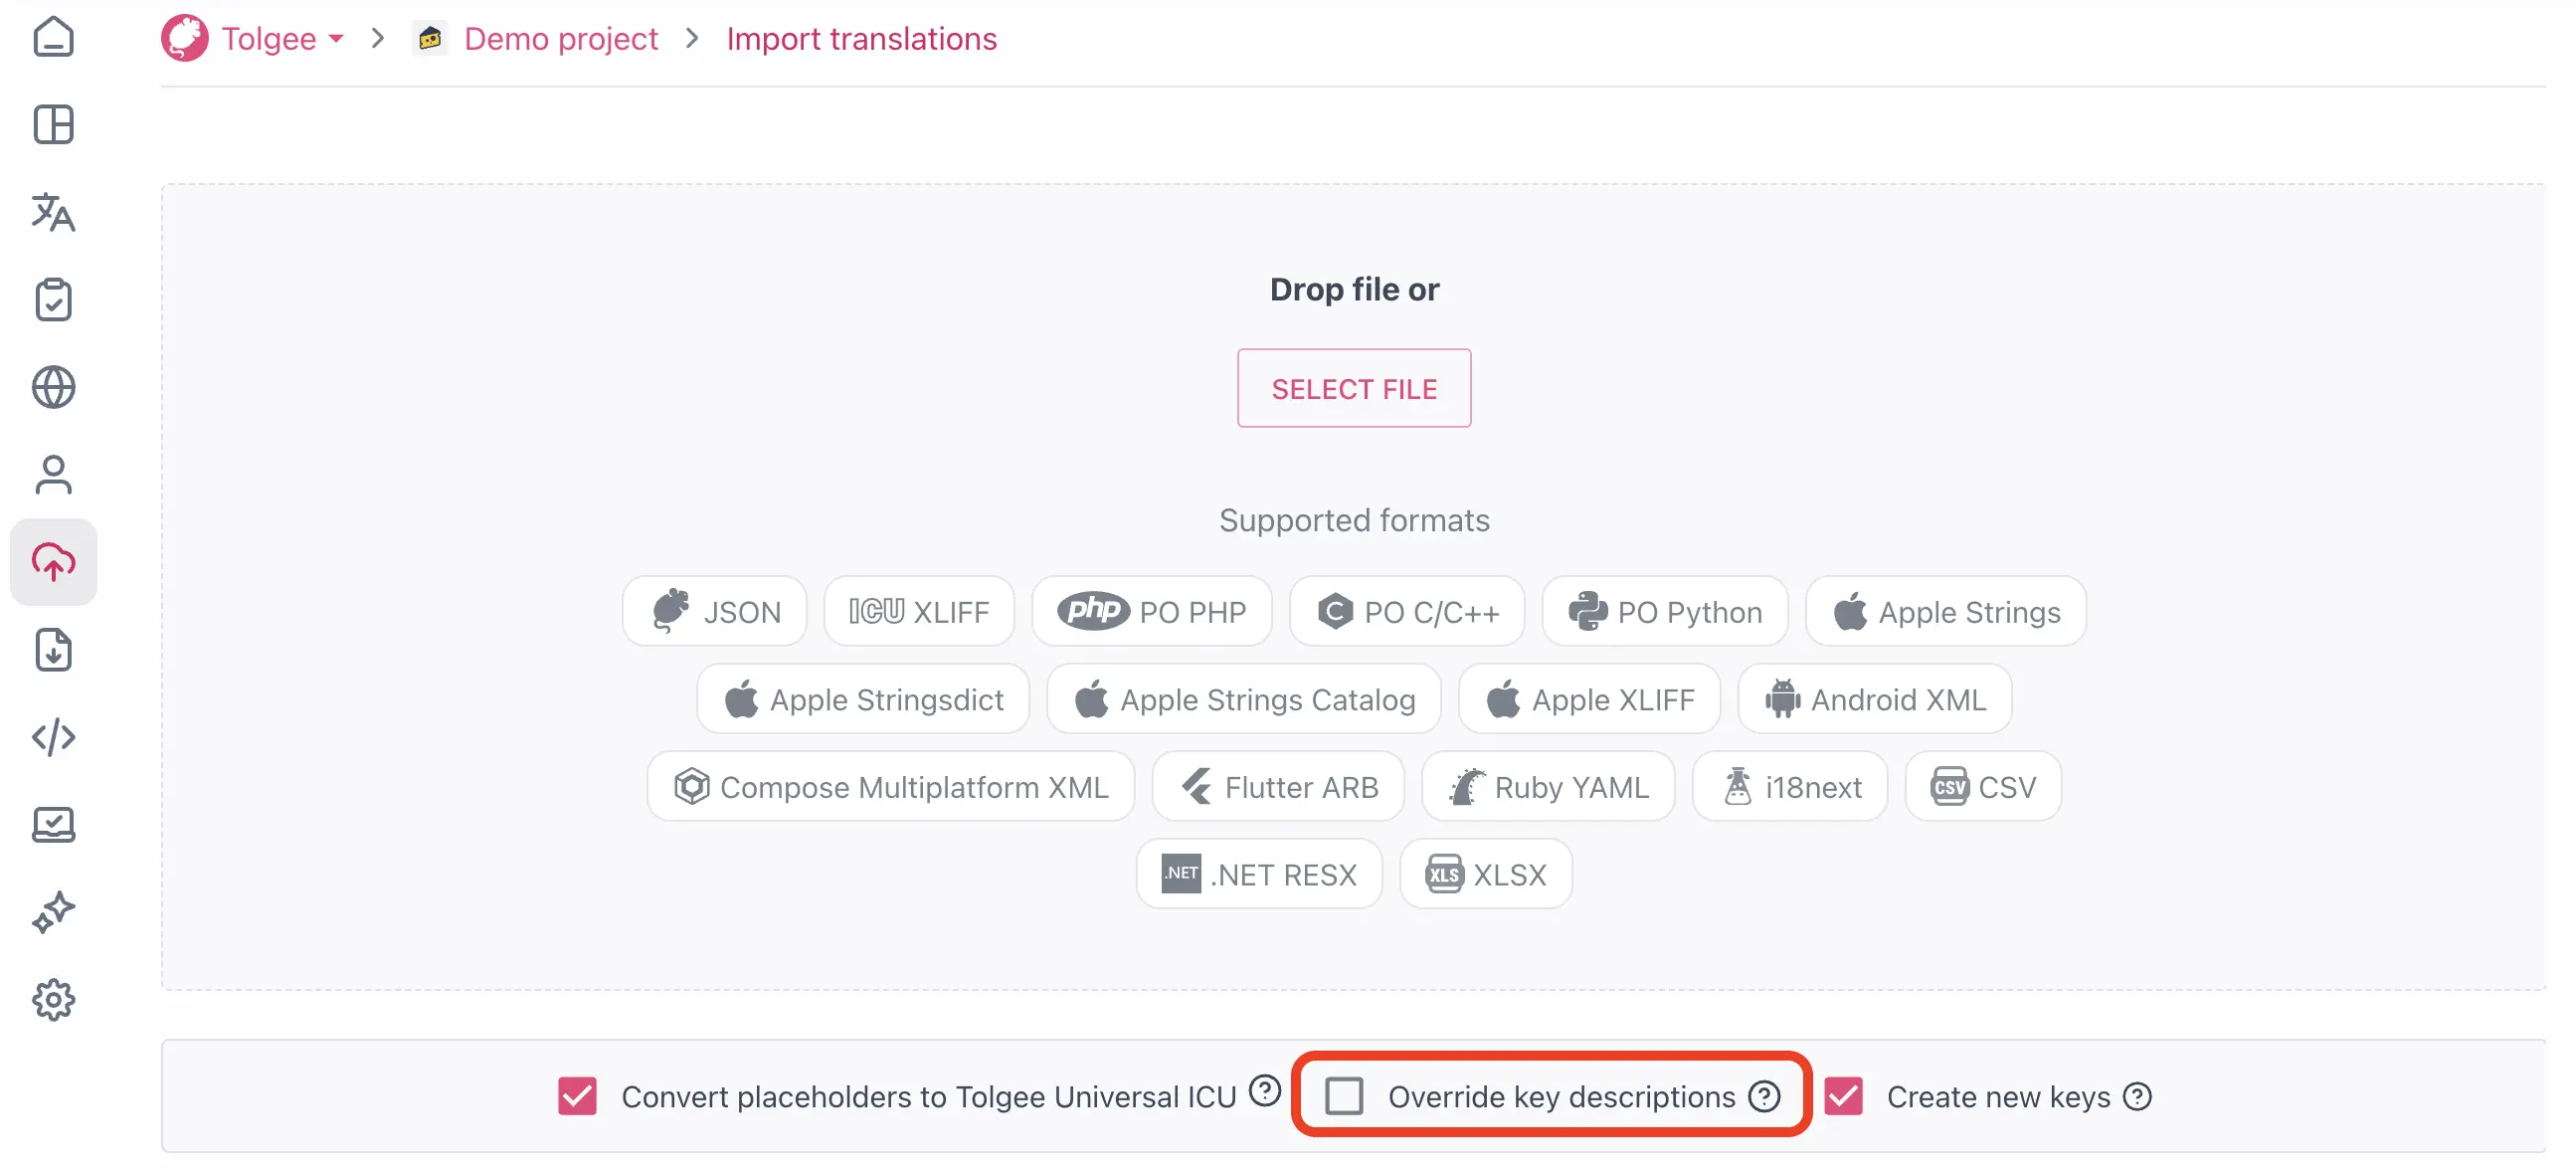Open the Tasks clipboard icon
Screen dimensions: 2576x1172
tap(53, 299)
